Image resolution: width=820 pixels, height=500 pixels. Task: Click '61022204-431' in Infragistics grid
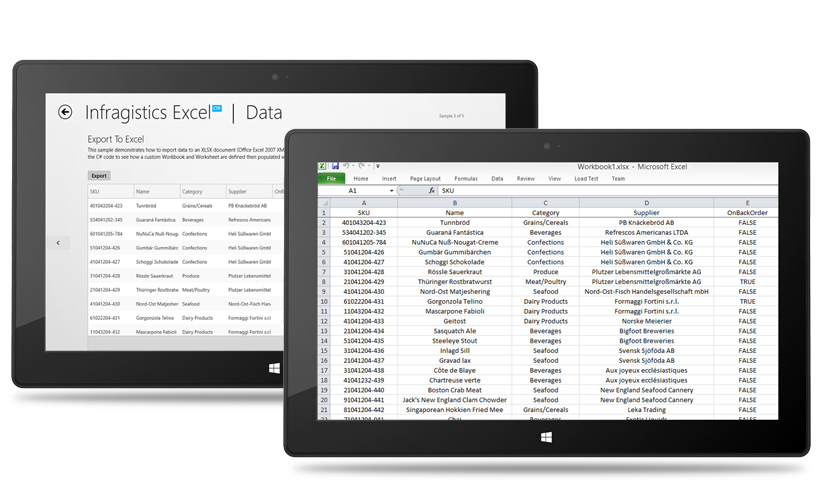pos(105,318)
